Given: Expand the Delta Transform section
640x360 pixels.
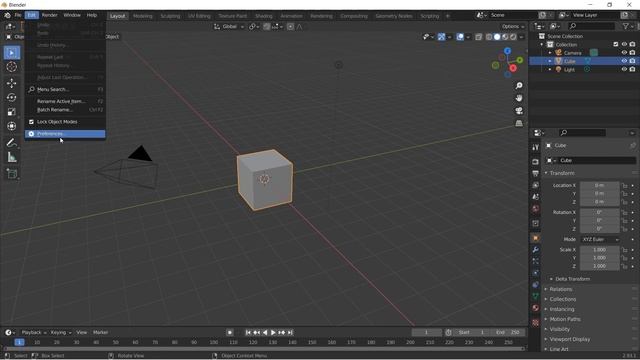Looking at the screenshot, I should click(x=572, y=279).
